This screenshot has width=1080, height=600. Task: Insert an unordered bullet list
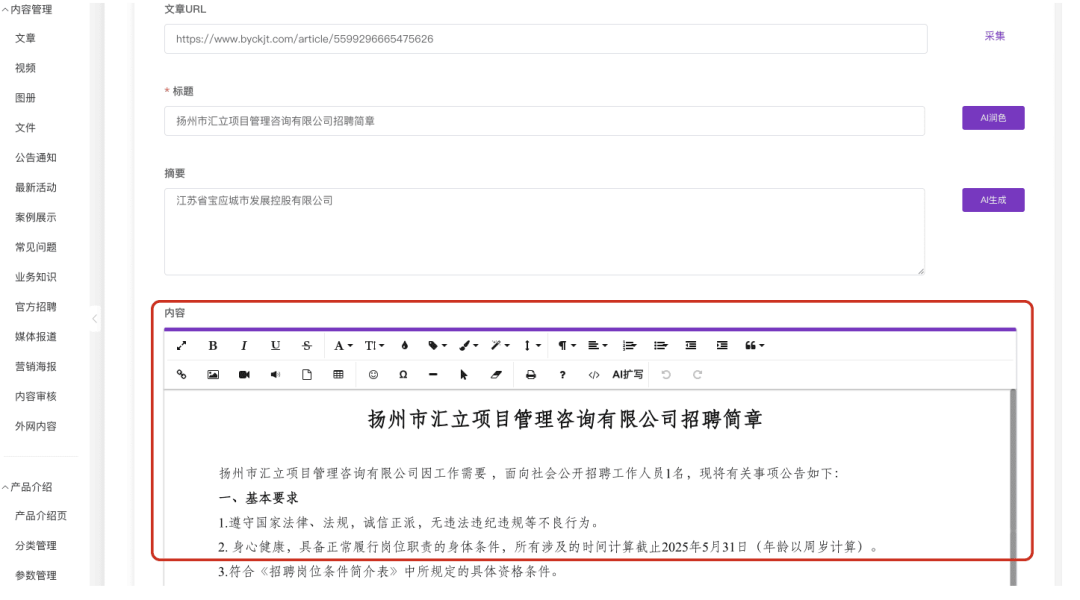[661, 346]
